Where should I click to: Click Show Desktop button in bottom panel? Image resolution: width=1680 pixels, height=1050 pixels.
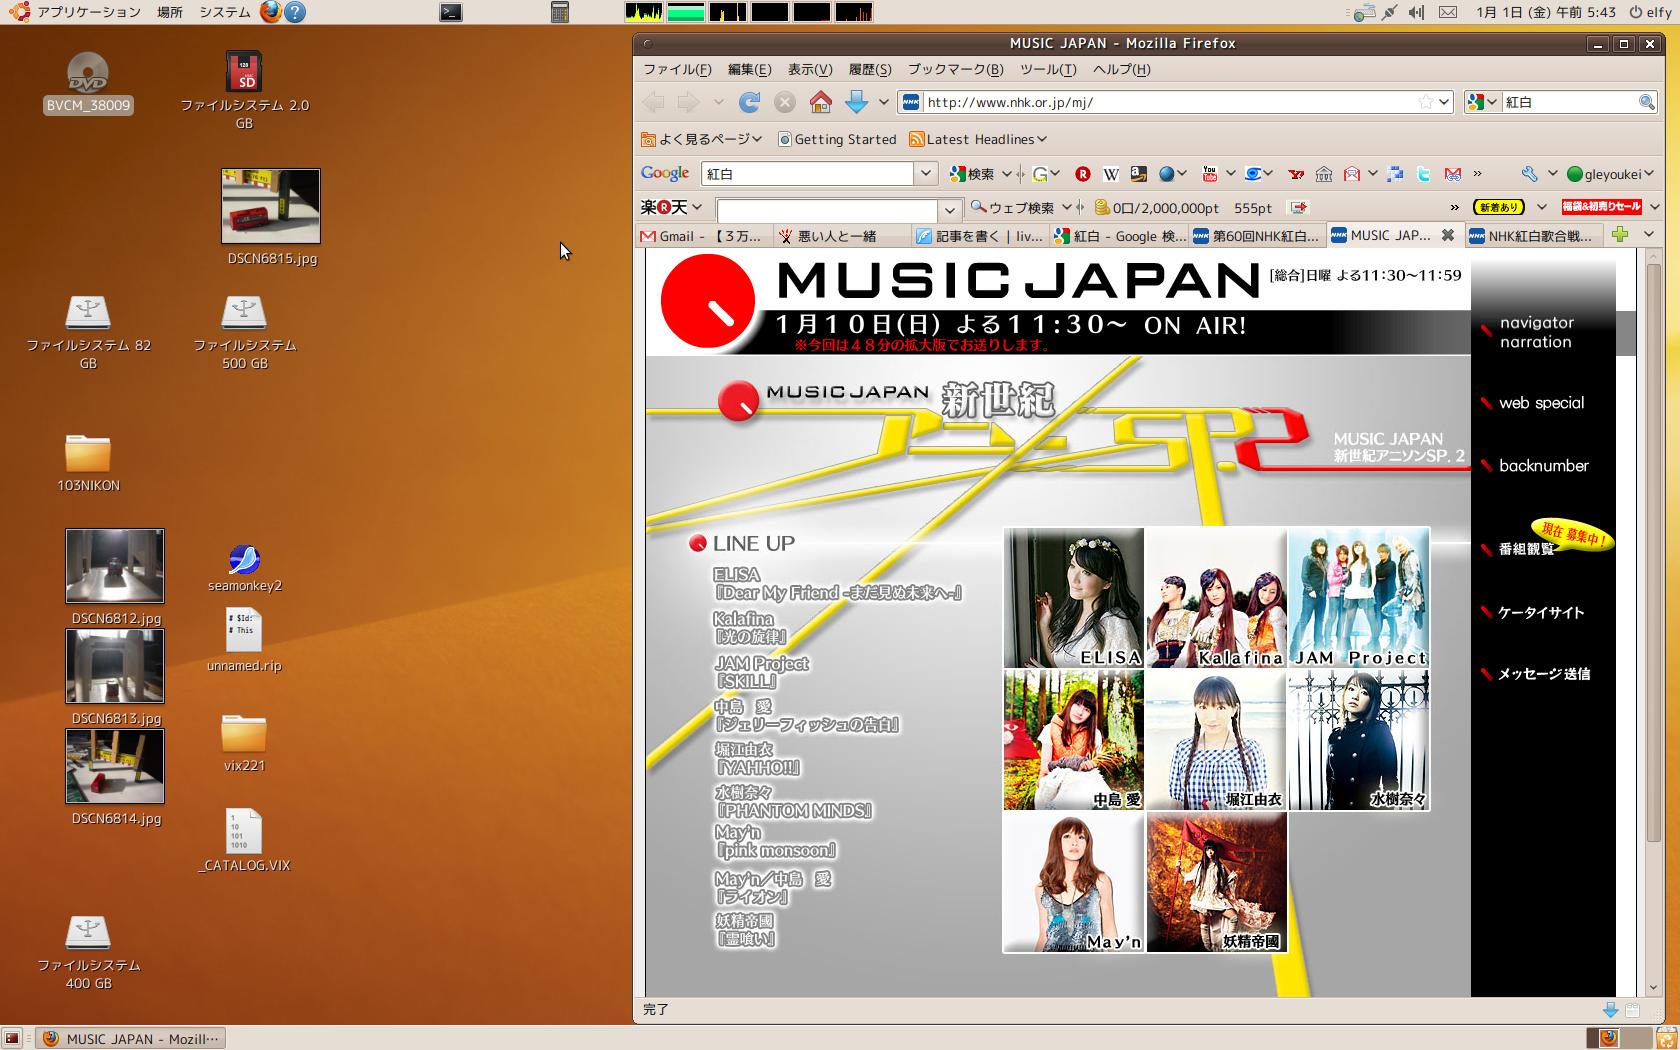click(x=13, y=1038)
